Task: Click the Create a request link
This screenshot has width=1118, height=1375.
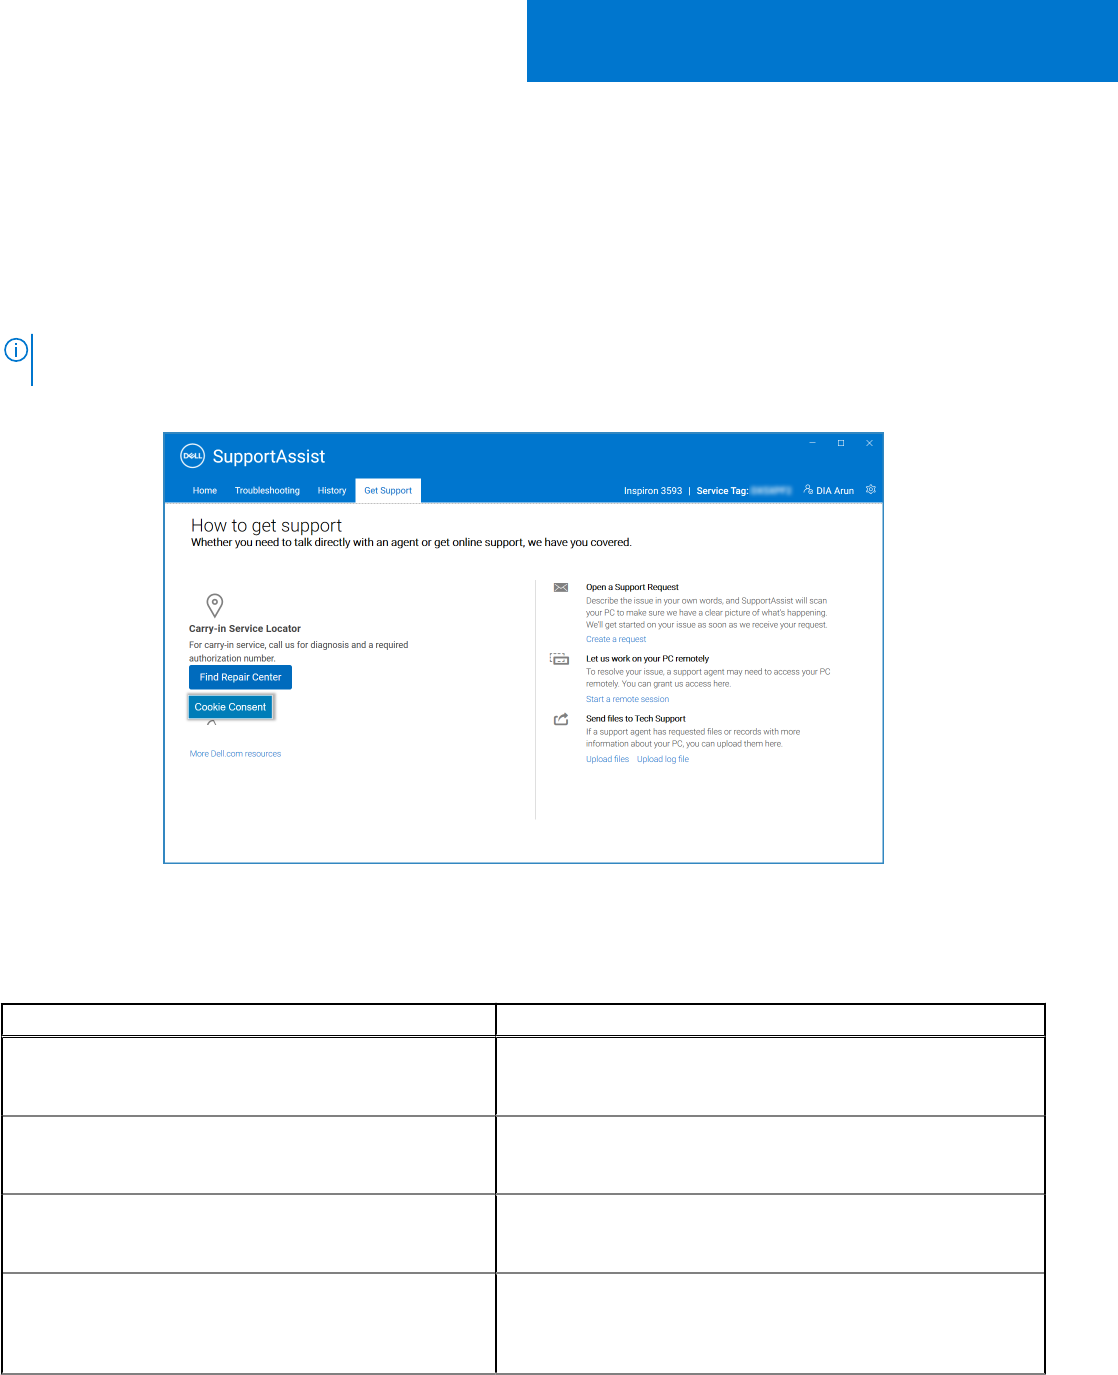Action: tap(616, 639)
